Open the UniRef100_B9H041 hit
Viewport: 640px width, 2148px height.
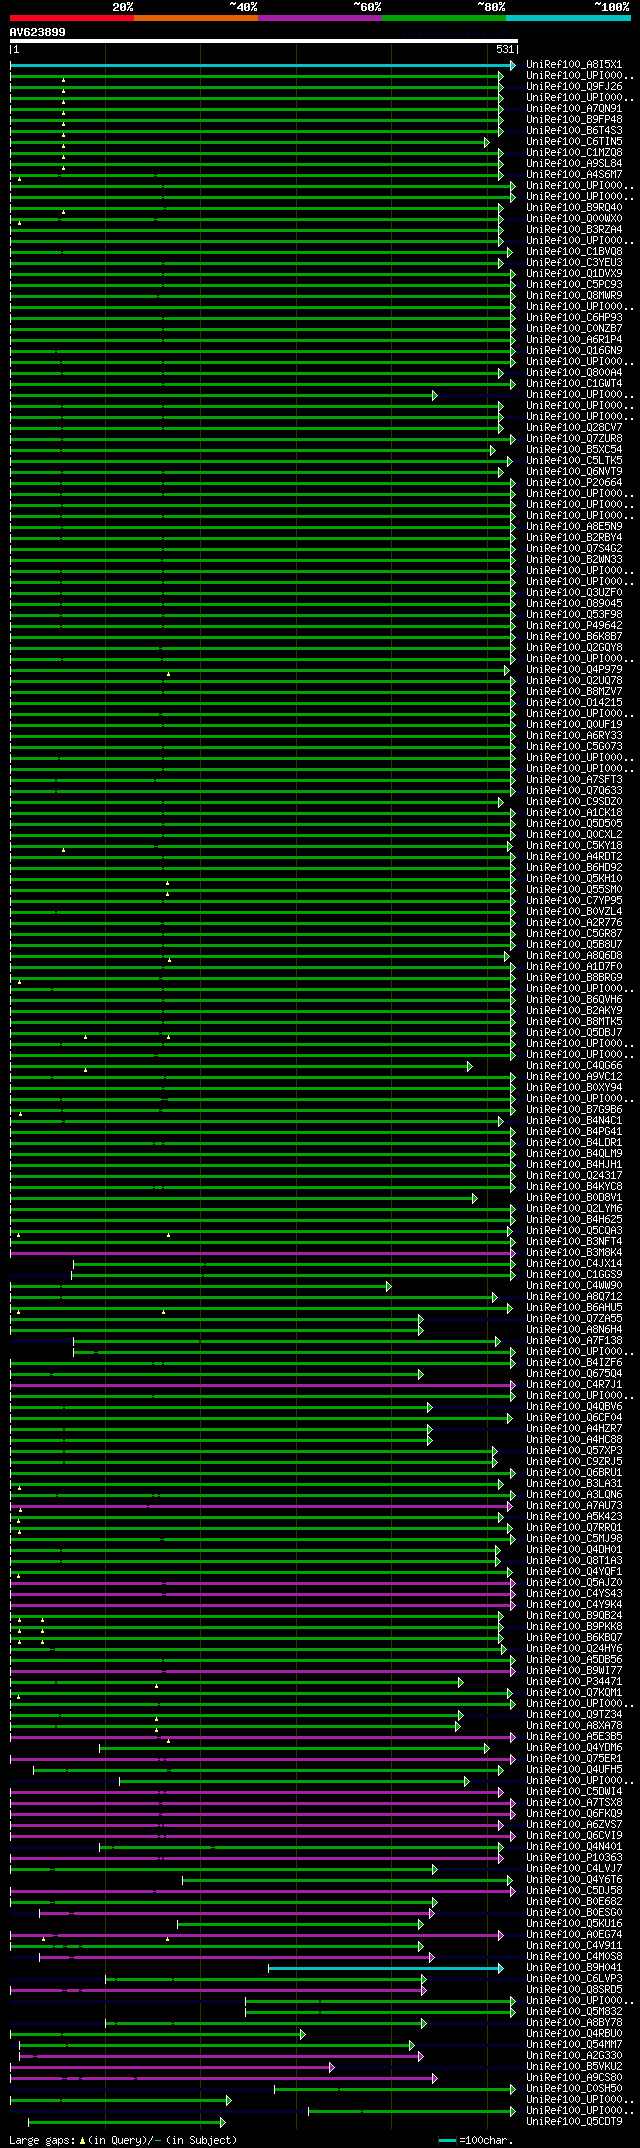coord(574,1968)
